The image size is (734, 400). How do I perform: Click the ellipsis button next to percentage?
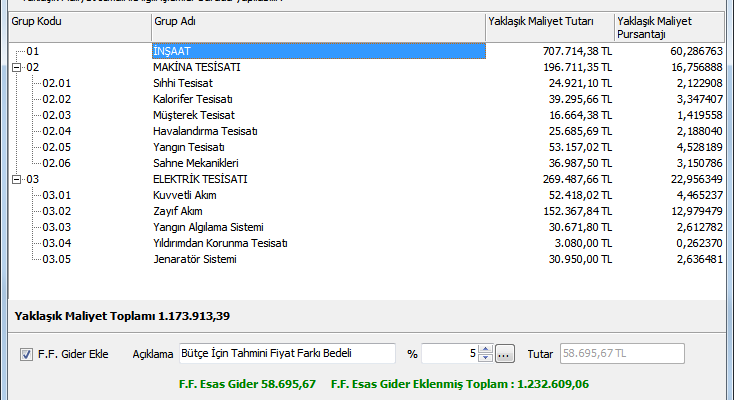coord(505,353)
